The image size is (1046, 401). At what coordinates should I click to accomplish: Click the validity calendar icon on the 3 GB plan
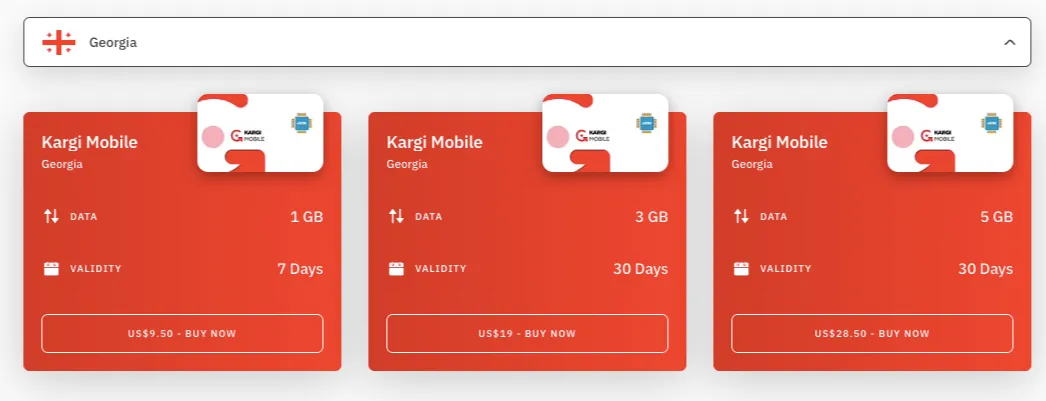point(396,269)
